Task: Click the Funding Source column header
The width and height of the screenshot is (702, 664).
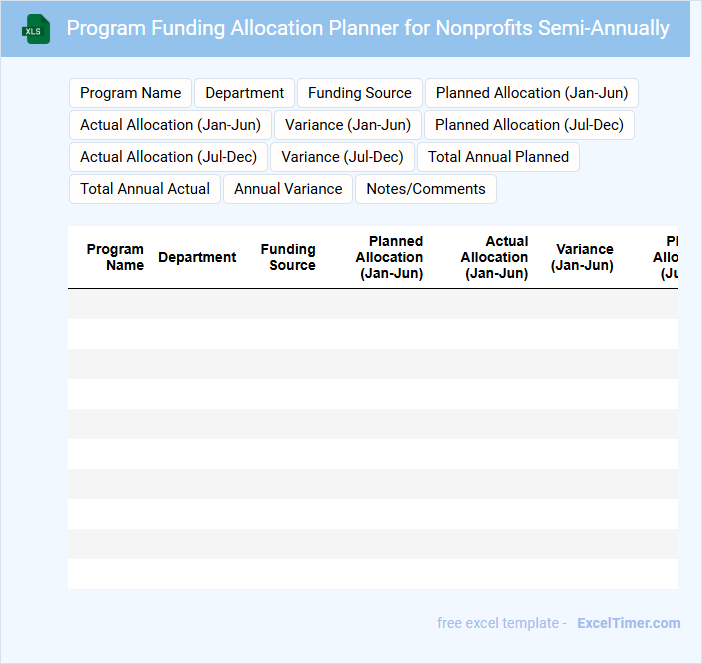Action: (x=288, y=257)
